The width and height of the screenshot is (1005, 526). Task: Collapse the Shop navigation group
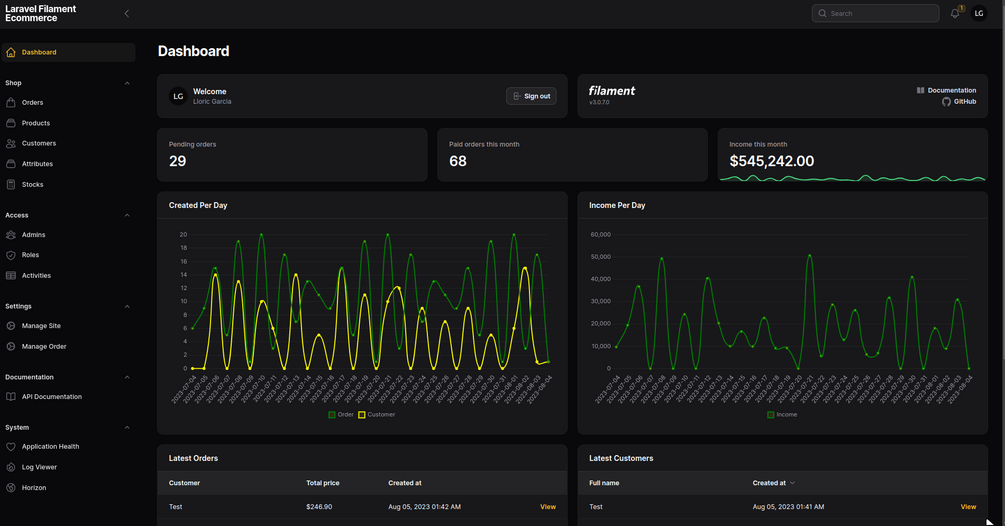point(127,83)
